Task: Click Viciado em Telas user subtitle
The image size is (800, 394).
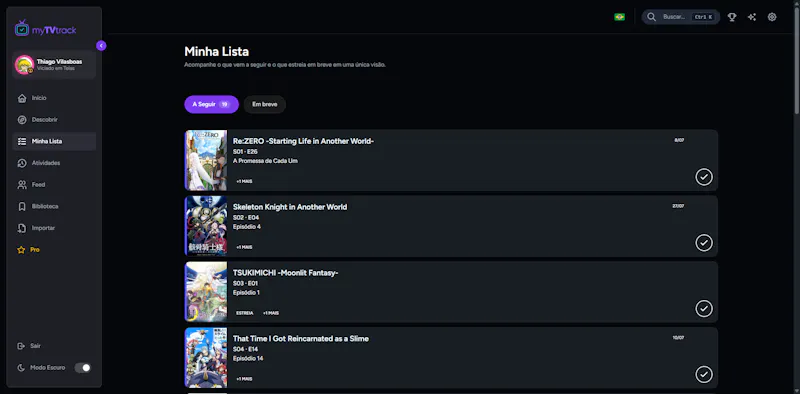Action: (x=56, y=69)
